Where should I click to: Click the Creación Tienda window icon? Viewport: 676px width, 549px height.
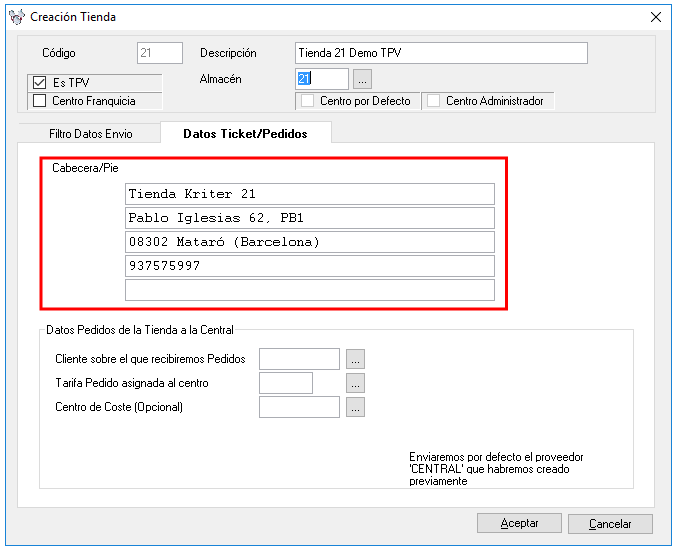16,17
